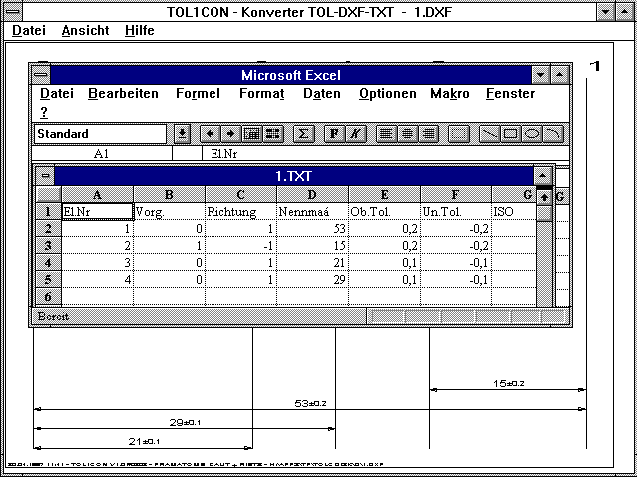Select cell containing 'Ob.Tol.'
Viewport: 637px width, 478px height.
point(384,212)
